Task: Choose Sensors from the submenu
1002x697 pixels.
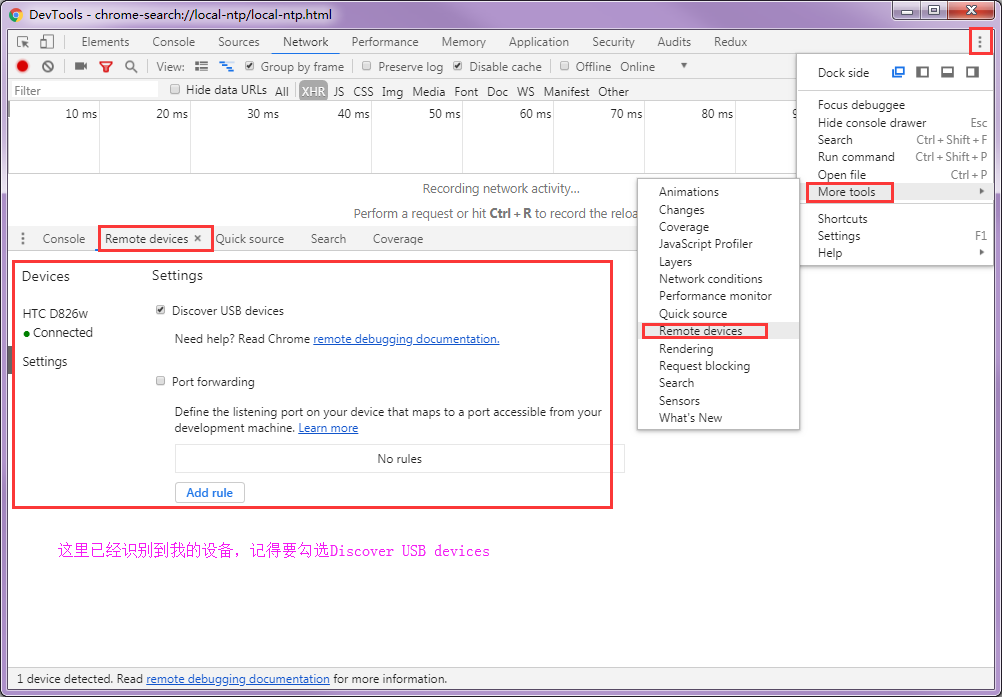Action: [718, 401]
